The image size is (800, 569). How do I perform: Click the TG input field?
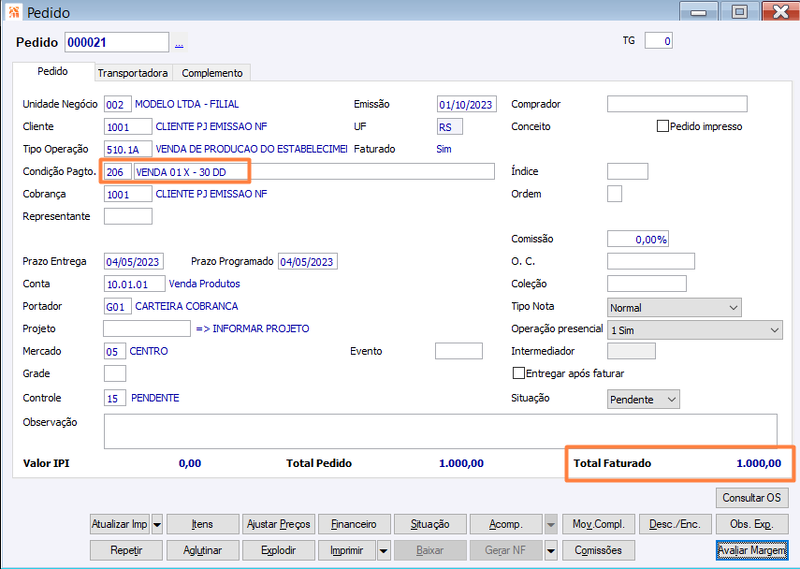pyautogui.click(x=659, y=41)
